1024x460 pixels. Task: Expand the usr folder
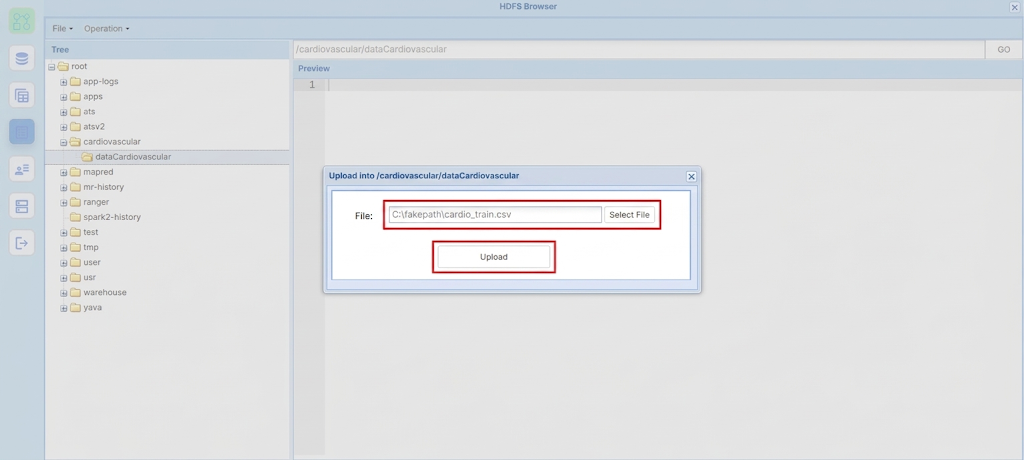[x=63, y=278]
